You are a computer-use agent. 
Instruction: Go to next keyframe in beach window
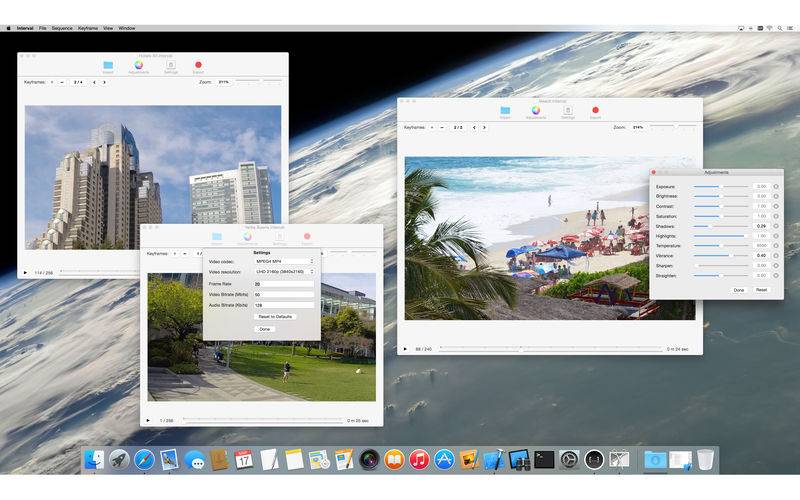tap(484, 128)
